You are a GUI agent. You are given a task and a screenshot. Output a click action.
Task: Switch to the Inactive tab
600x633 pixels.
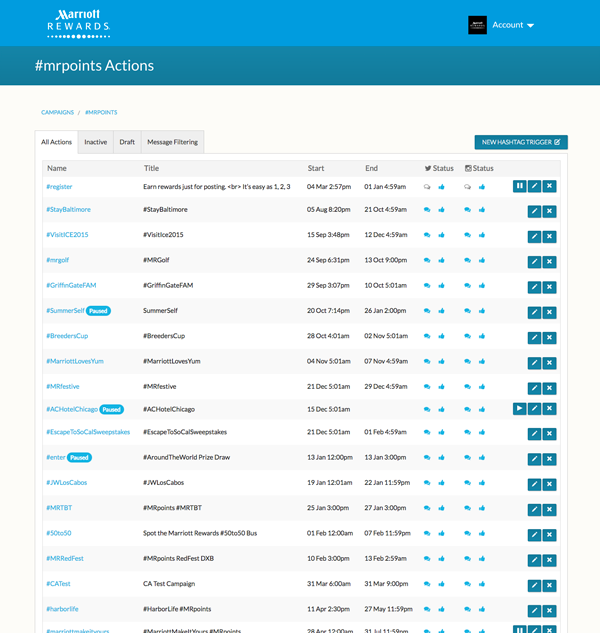point(96,142)
